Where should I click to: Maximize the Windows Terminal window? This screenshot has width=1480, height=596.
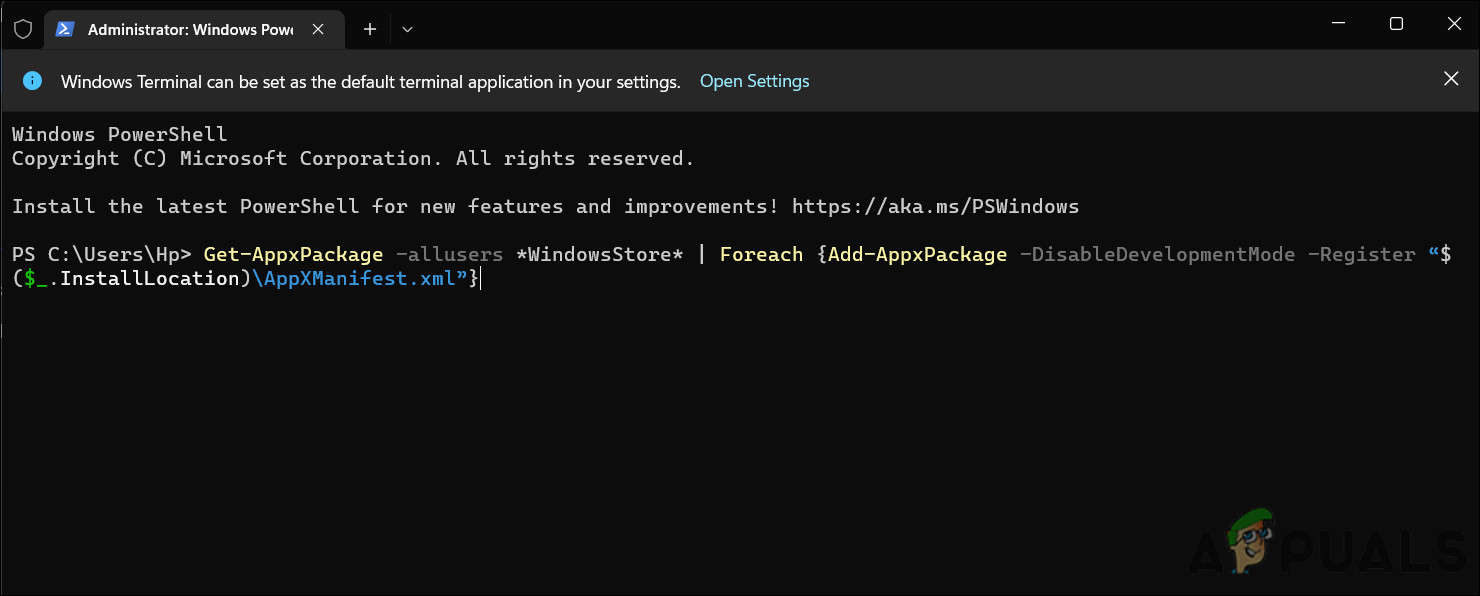[1396, 24]
